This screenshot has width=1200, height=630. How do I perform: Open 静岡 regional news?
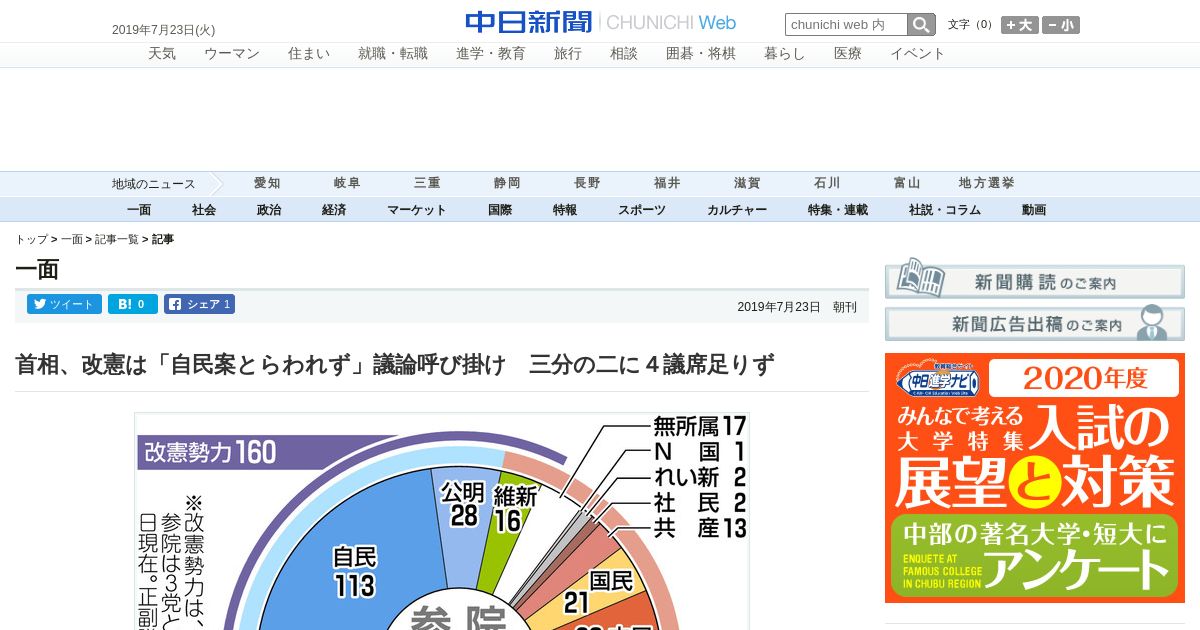[x=507, y=183]
